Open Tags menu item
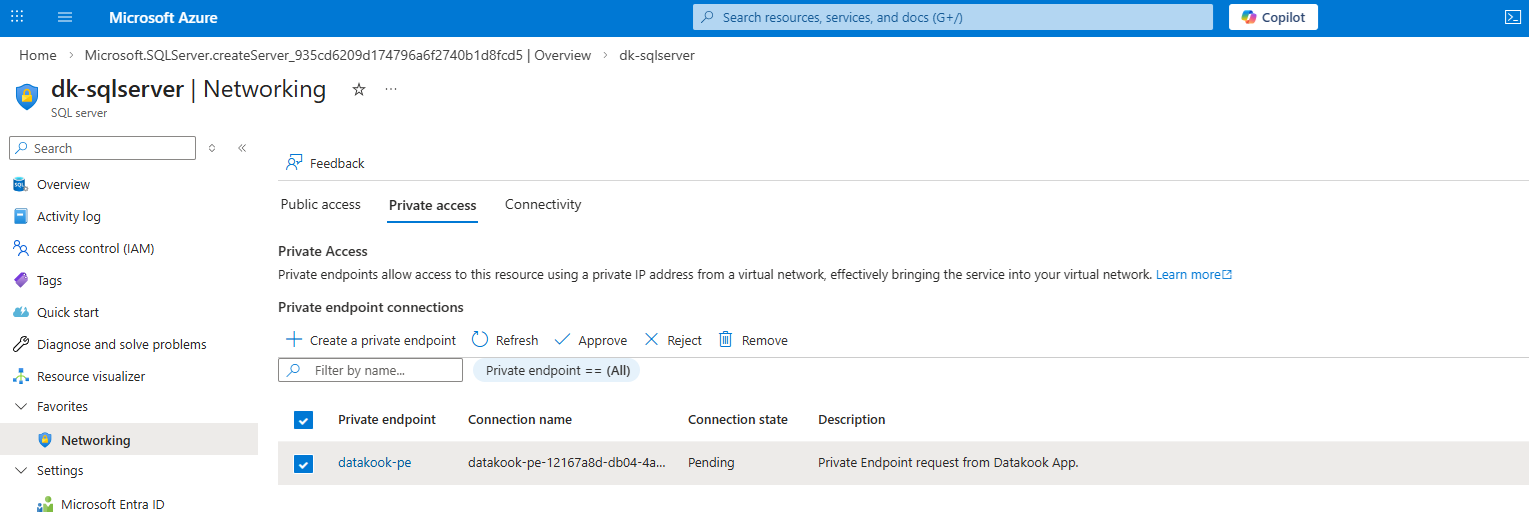The width and height of the screenshot is (1529, 527). (x=49, y=280)
